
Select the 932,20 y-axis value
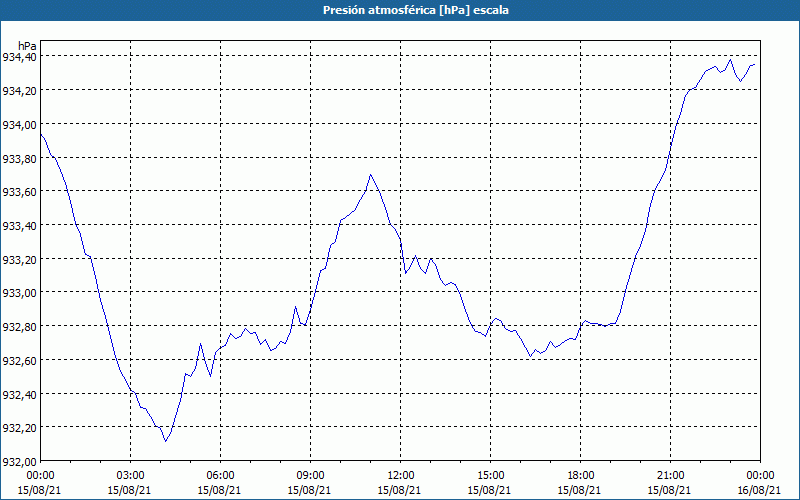click(x=19, y=428)
